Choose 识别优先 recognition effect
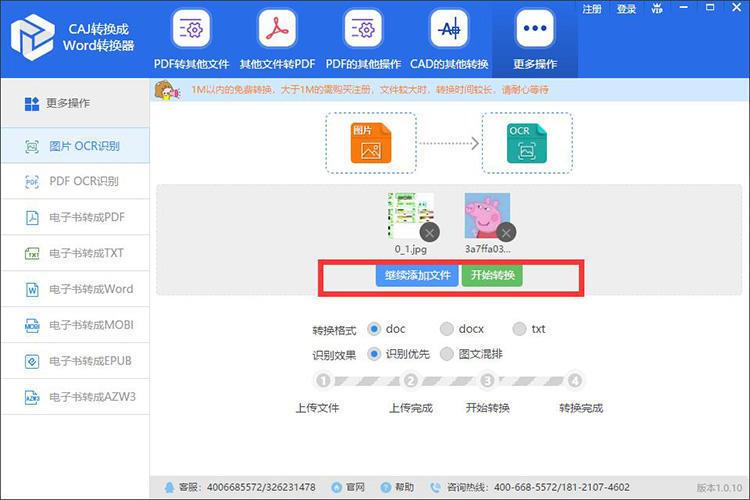This screenshot has height=500, width=750. click(374, 354)
